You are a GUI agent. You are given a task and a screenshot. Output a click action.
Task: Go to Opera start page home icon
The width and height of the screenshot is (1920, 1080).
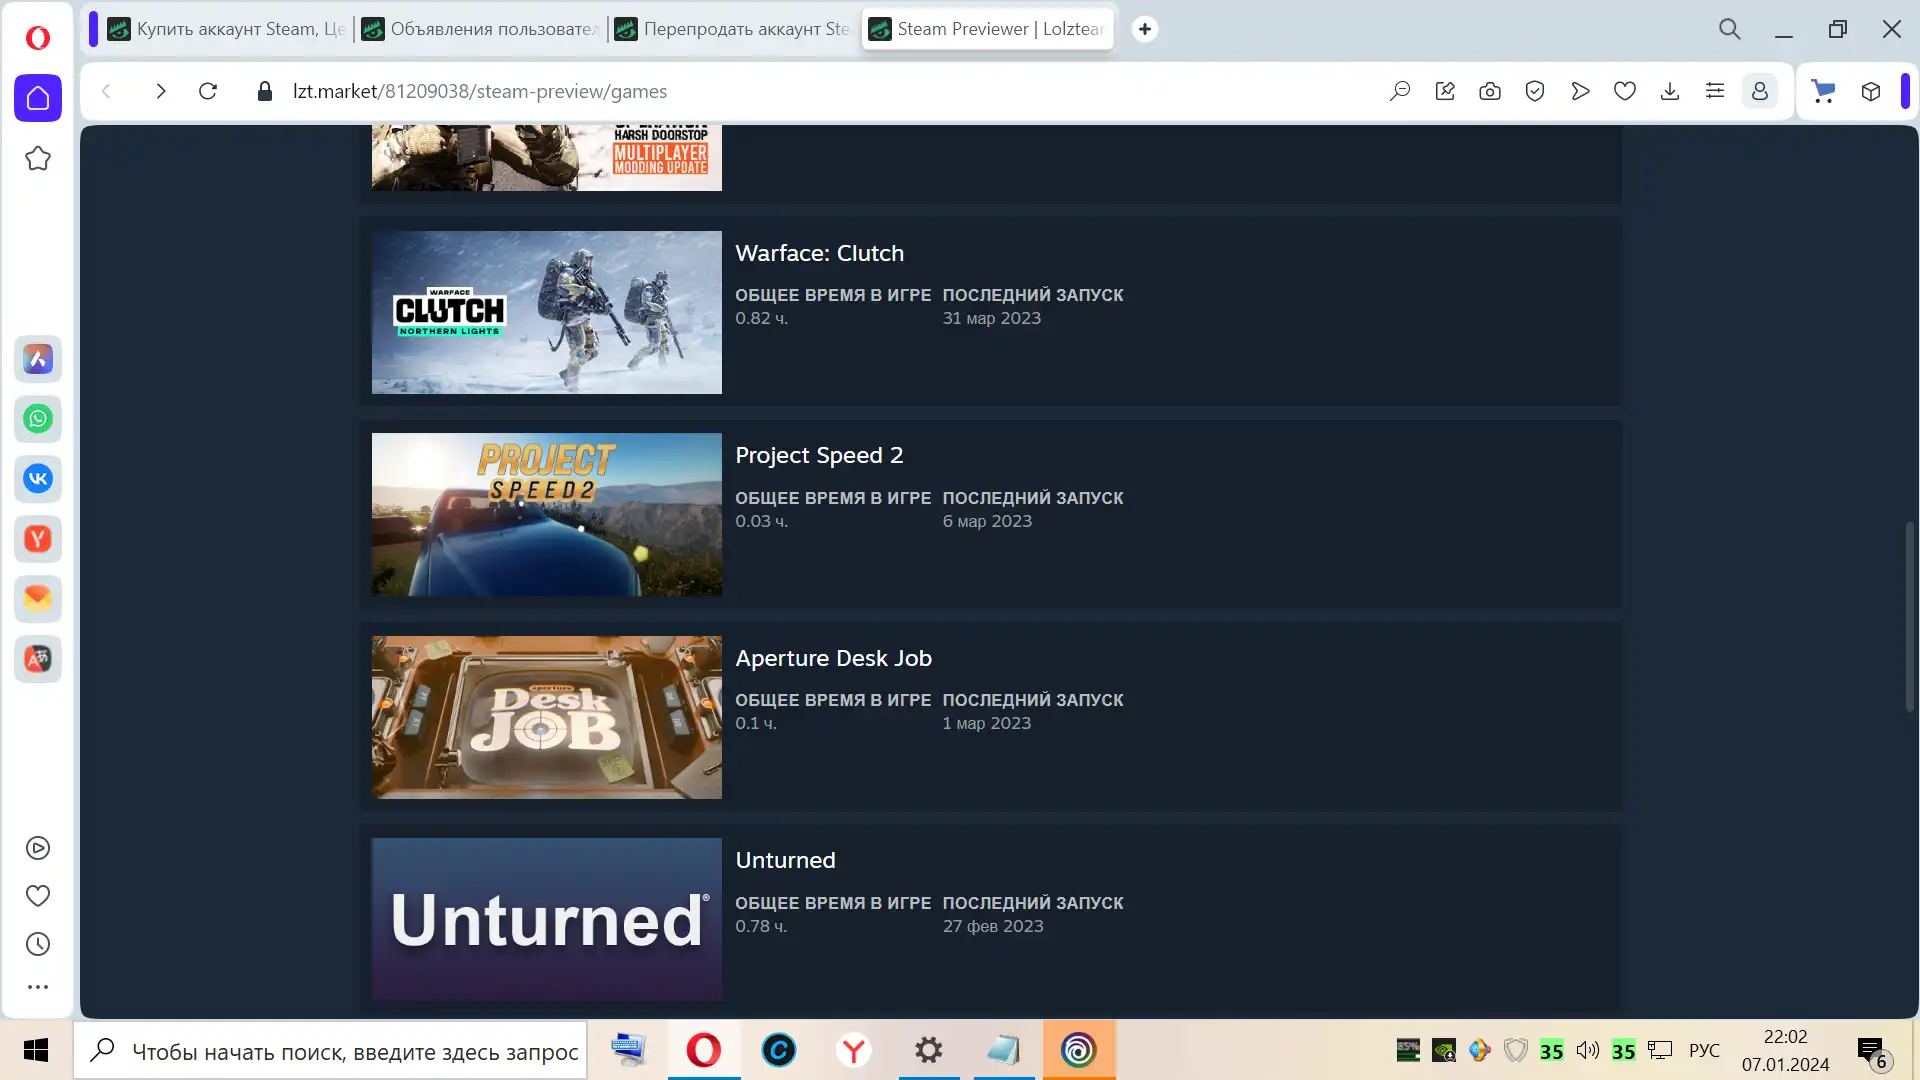pyautogui.click(x=38, y=98)
